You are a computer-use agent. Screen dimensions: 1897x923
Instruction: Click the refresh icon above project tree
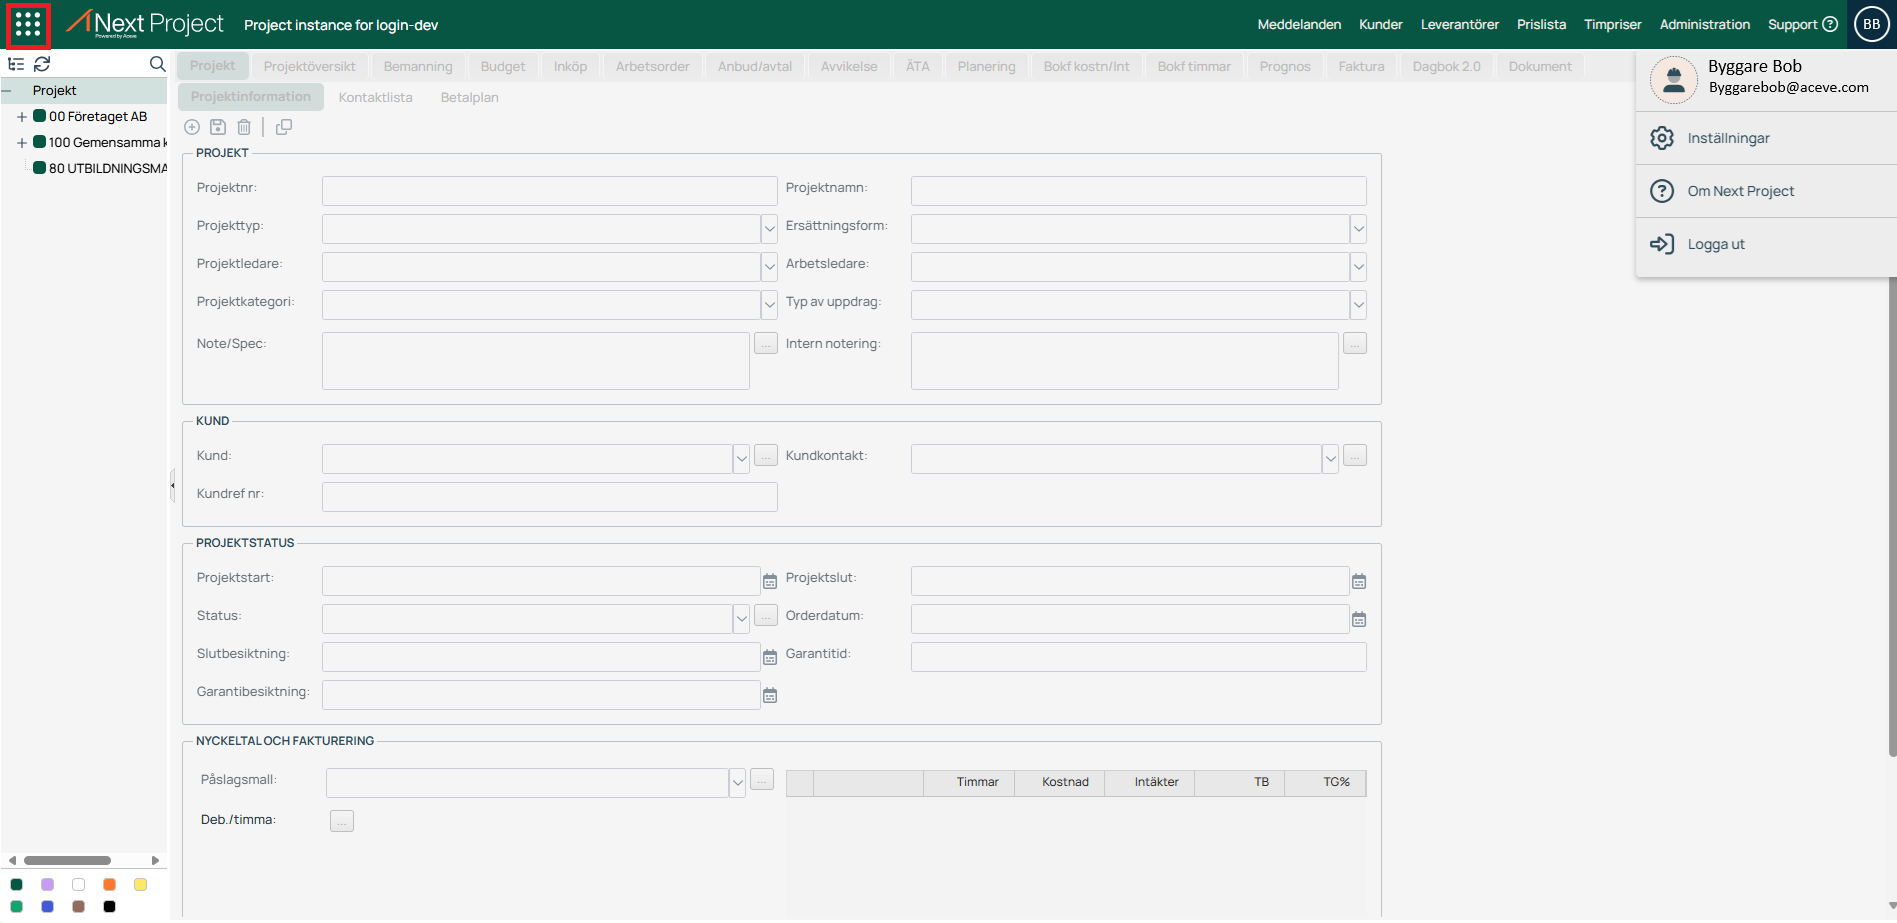click(x=42, y=64)
